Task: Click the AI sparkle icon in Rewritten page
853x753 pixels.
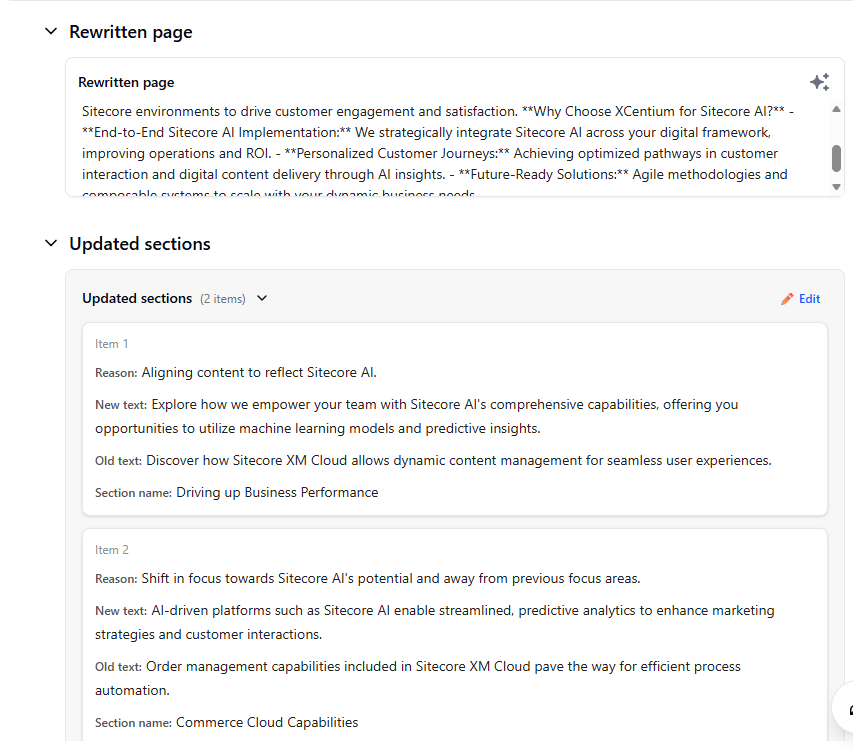Action: coord(819,82)
